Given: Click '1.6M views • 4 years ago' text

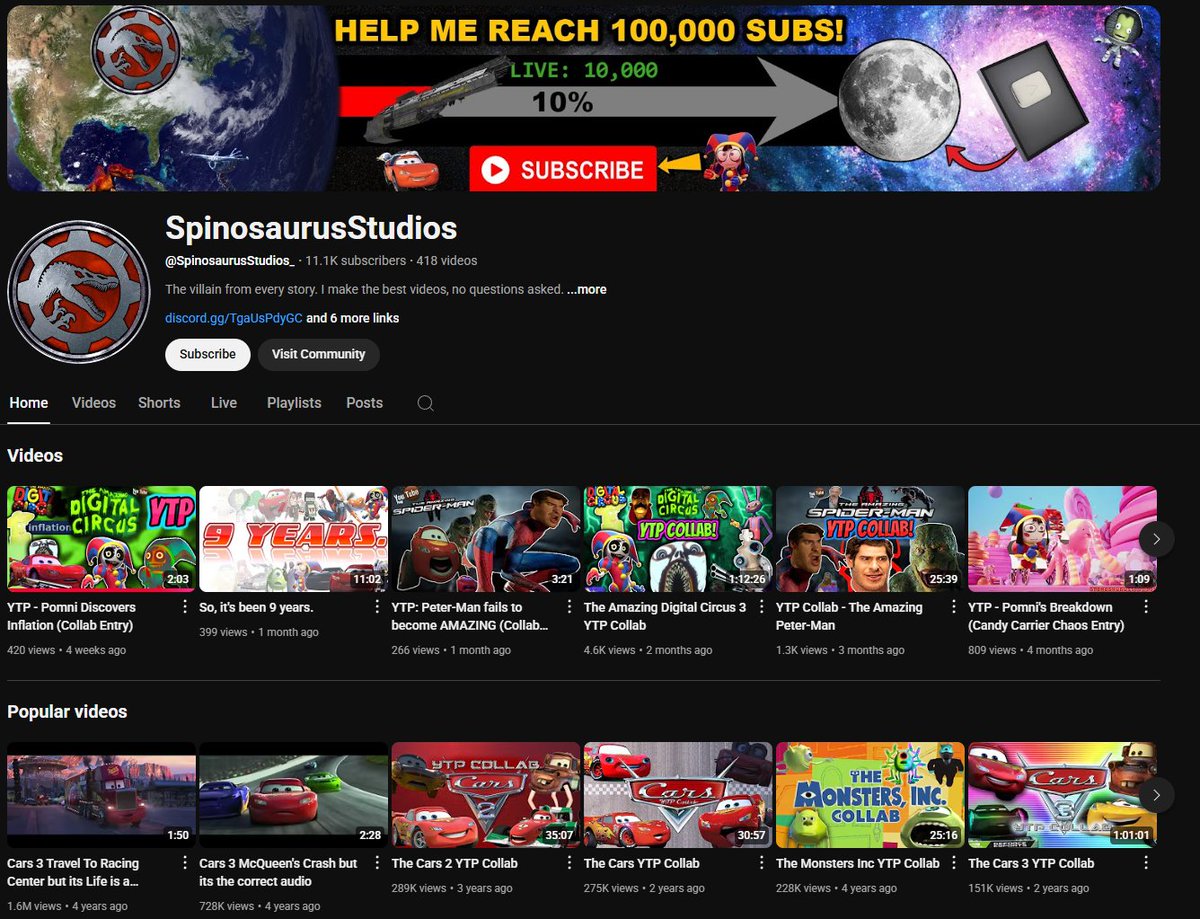Looking at the screenshot, I should click(x=67, y=906).
